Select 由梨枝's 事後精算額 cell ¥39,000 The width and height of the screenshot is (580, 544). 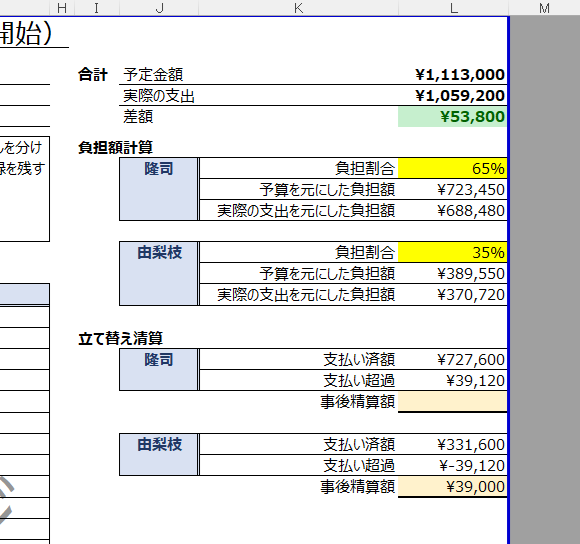tap(452, 487)
